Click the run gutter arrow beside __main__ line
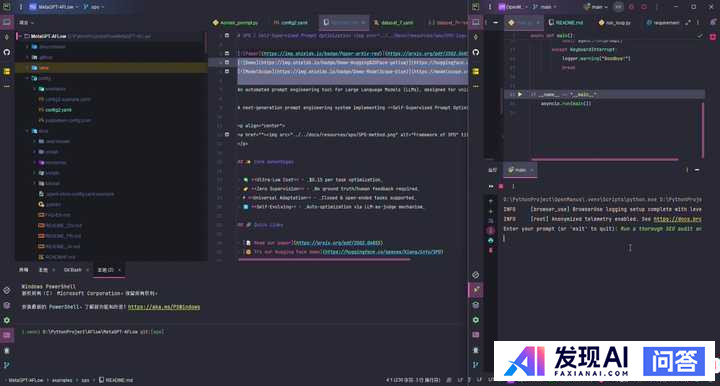Screen dimensions: 720x386 tap(520, 94)
